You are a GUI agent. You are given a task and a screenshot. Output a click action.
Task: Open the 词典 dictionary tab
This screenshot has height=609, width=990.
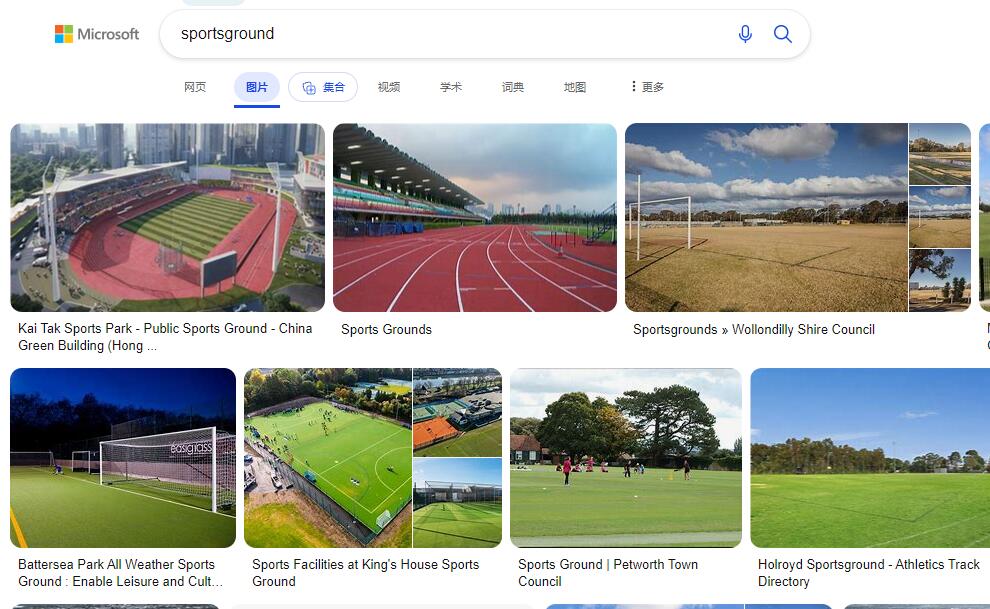coord(513,87)
